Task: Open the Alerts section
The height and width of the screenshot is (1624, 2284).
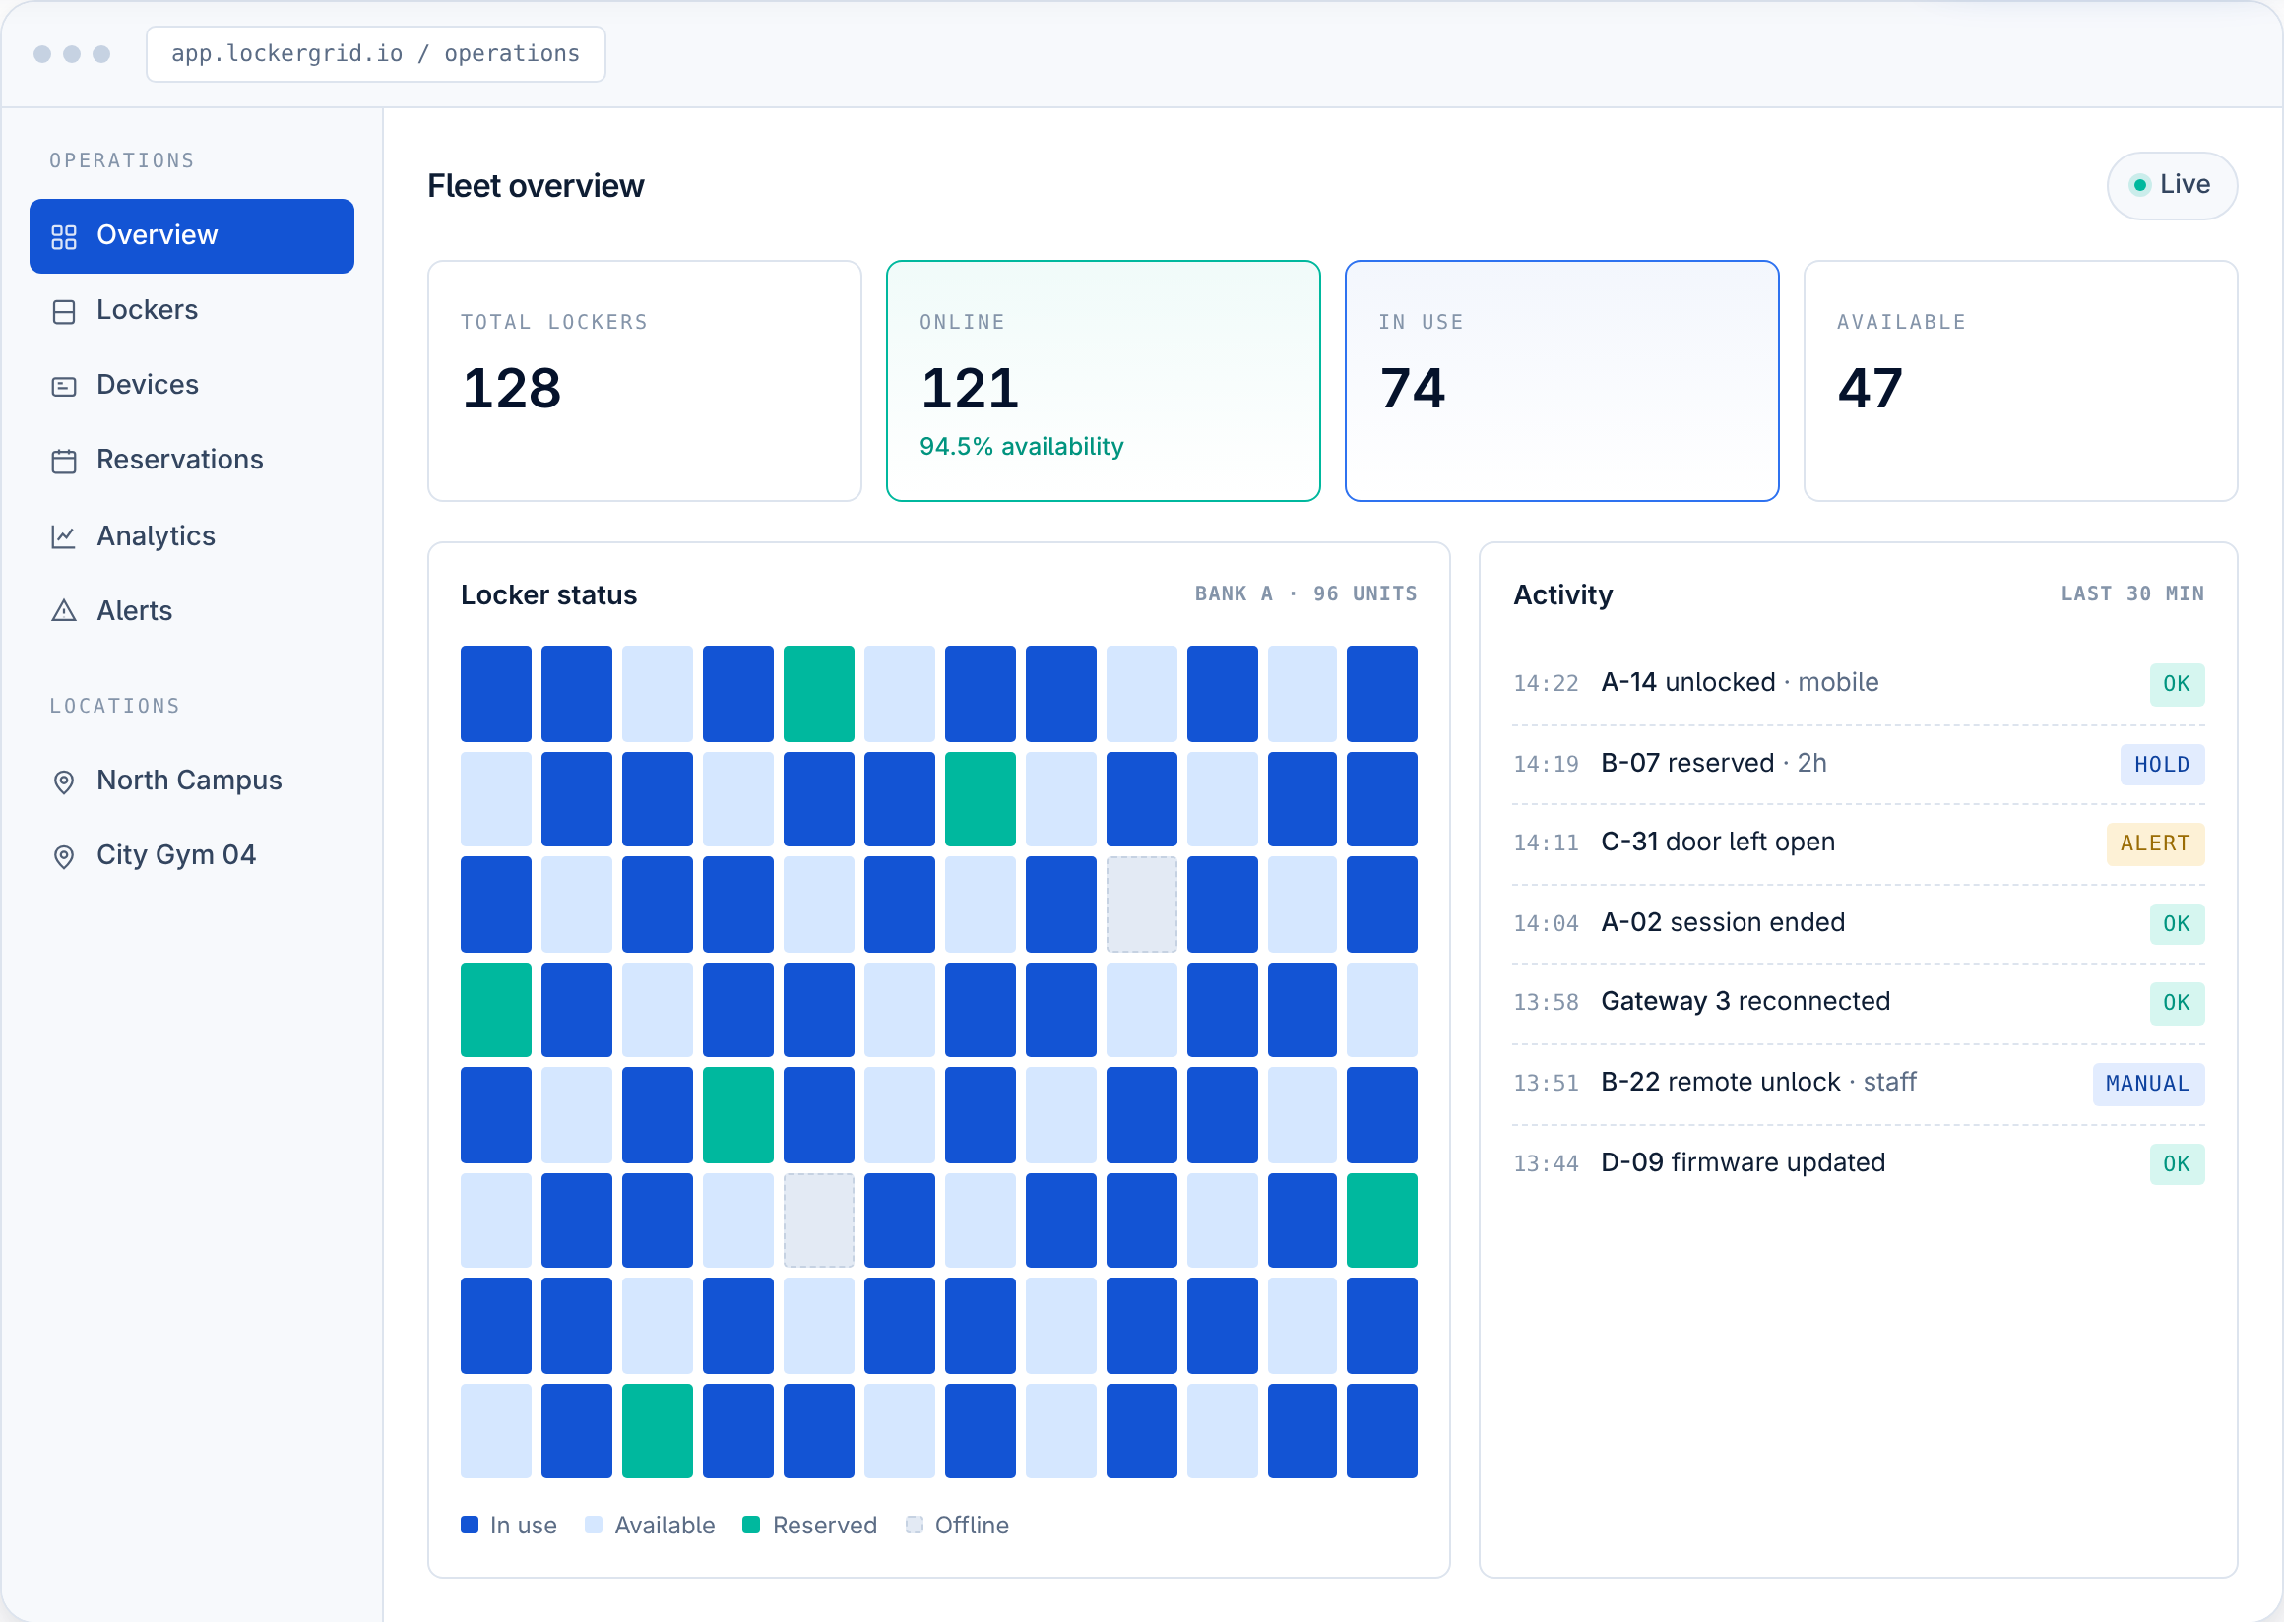Action: tap(192, 612)
